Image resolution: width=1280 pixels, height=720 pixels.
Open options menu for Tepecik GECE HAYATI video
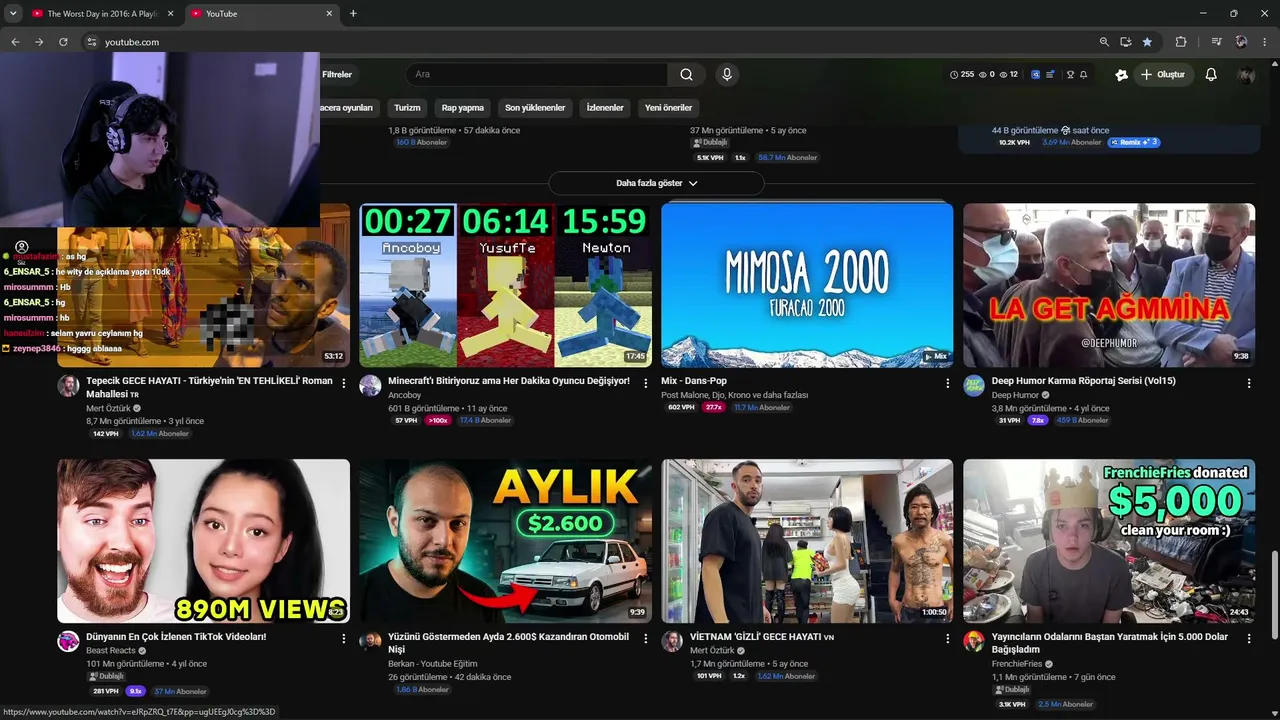tap(344, 383)
